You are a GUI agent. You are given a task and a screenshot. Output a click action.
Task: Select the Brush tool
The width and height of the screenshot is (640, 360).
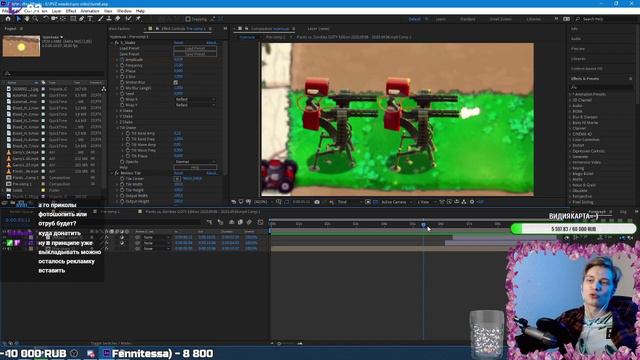(100, 19)
